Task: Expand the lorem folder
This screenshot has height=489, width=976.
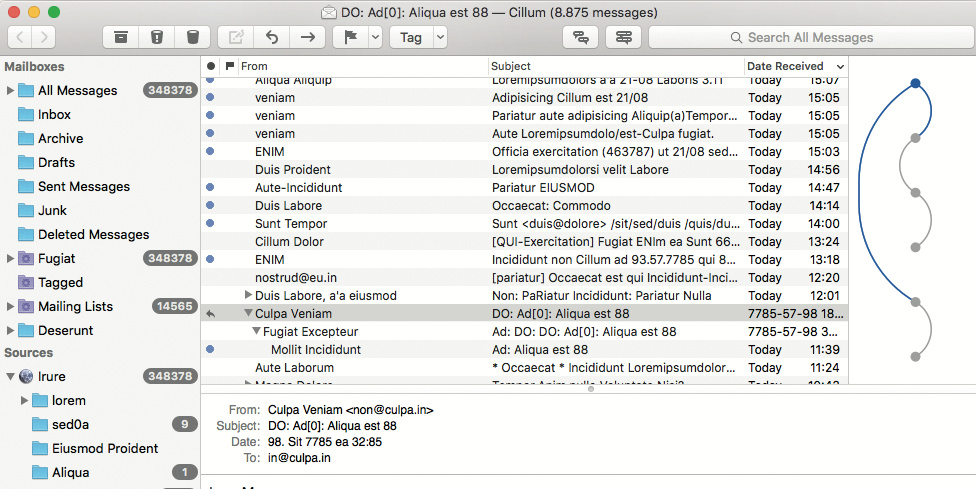Action: tap(24, 401)
